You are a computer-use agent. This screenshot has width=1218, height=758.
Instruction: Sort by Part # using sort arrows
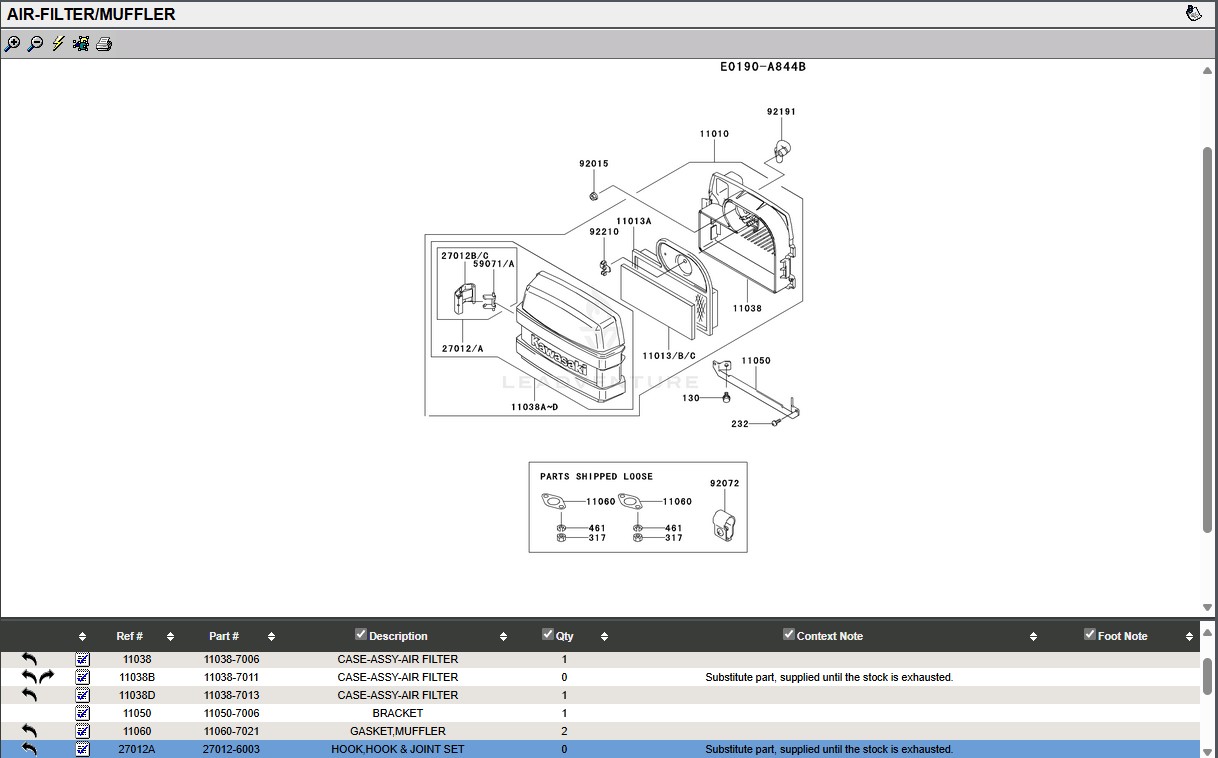271,637
